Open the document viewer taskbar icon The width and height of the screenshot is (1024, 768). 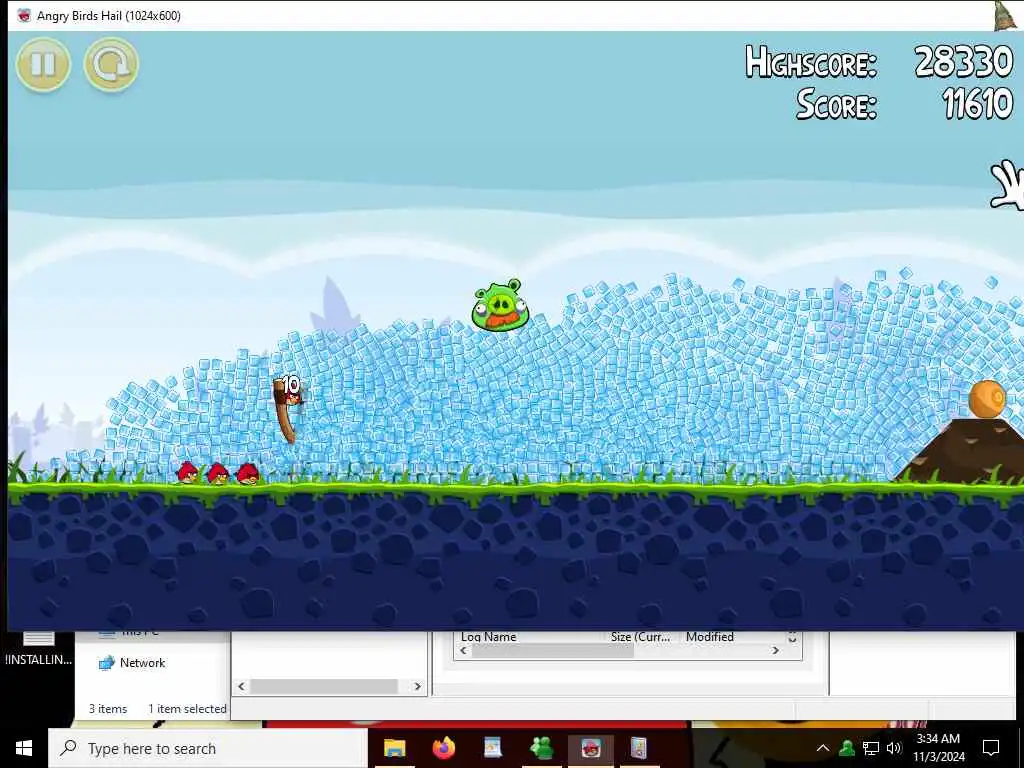pos(493,748)
